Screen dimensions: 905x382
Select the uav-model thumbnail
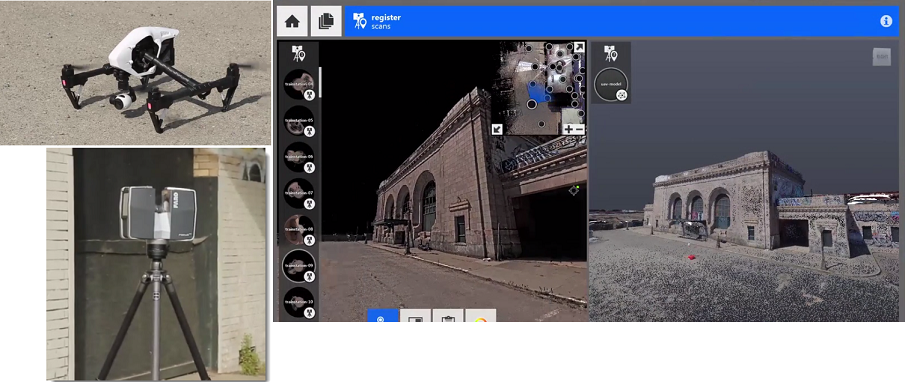pyautogui.click(x=611, y=85)
